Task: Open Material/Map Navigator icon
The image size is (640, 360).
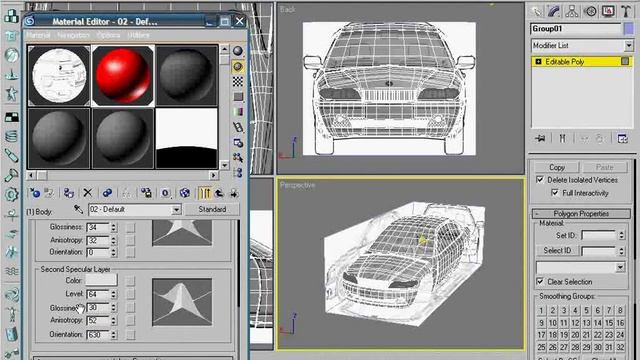Action: 238,173
